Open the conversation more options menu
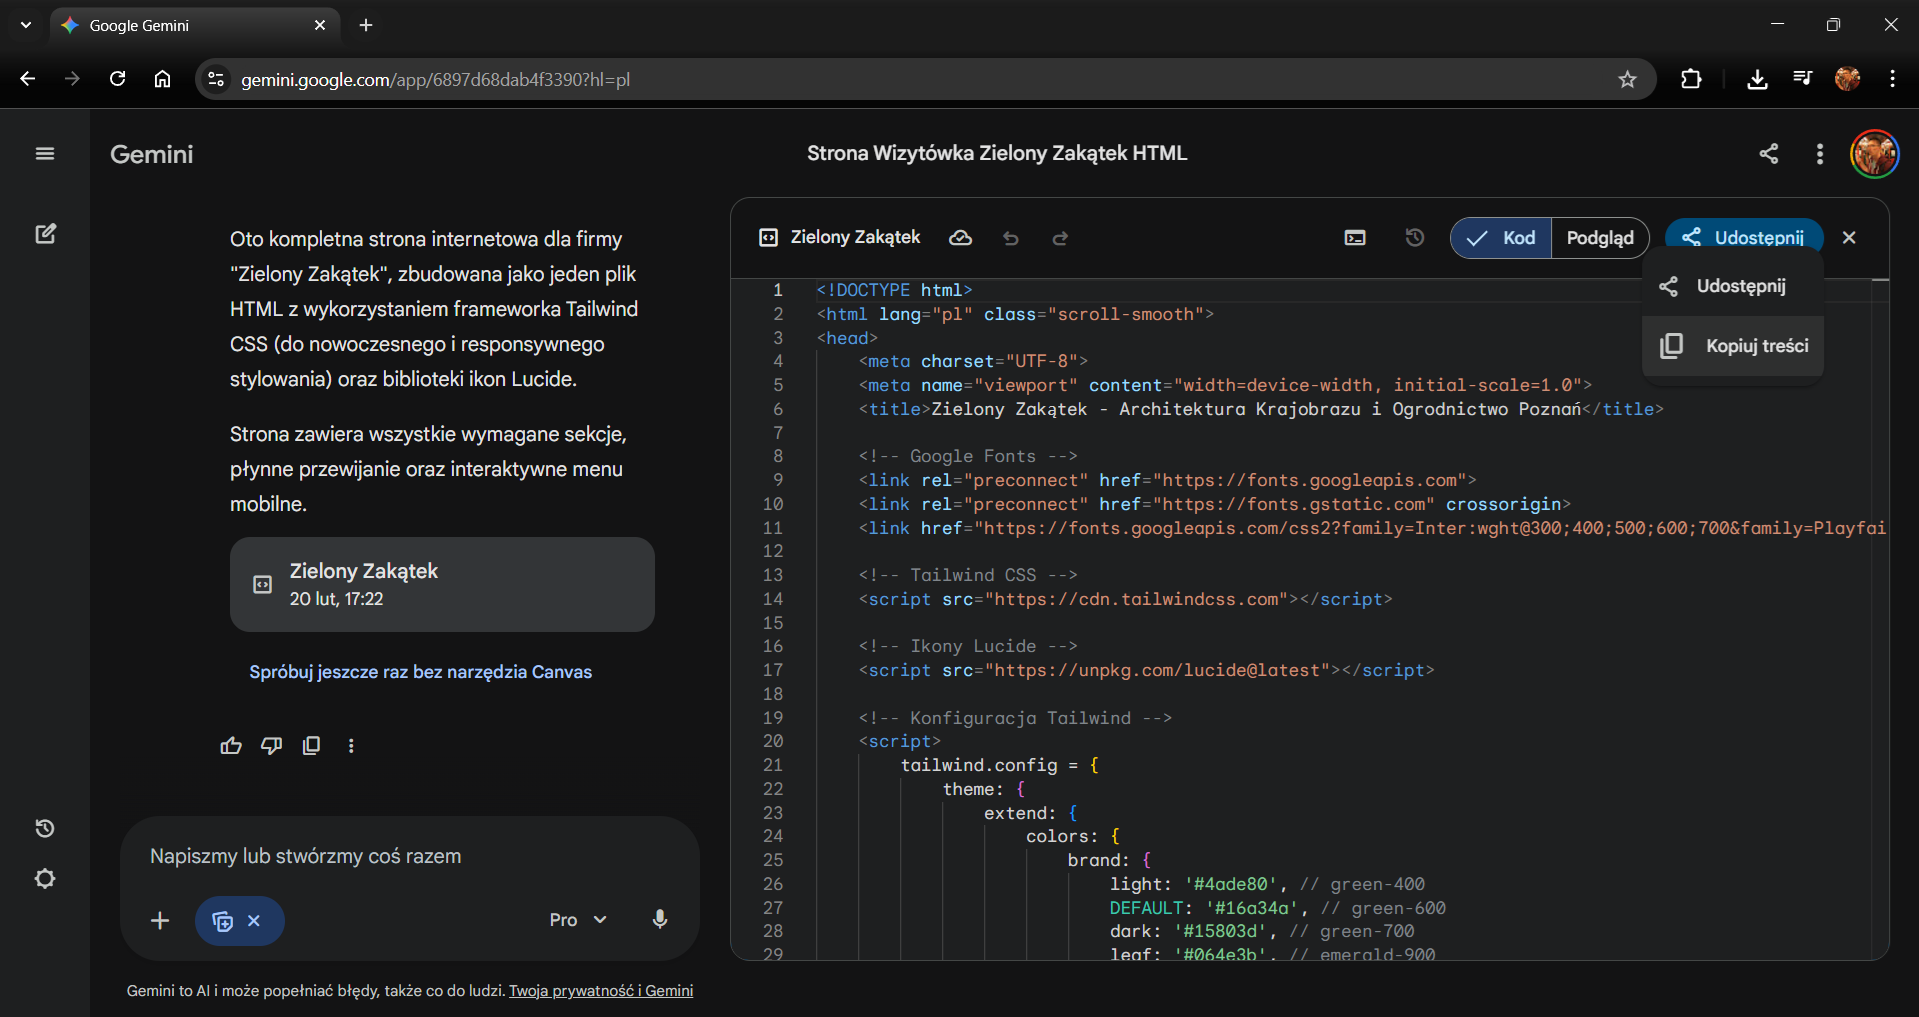 pos(1819,154)
